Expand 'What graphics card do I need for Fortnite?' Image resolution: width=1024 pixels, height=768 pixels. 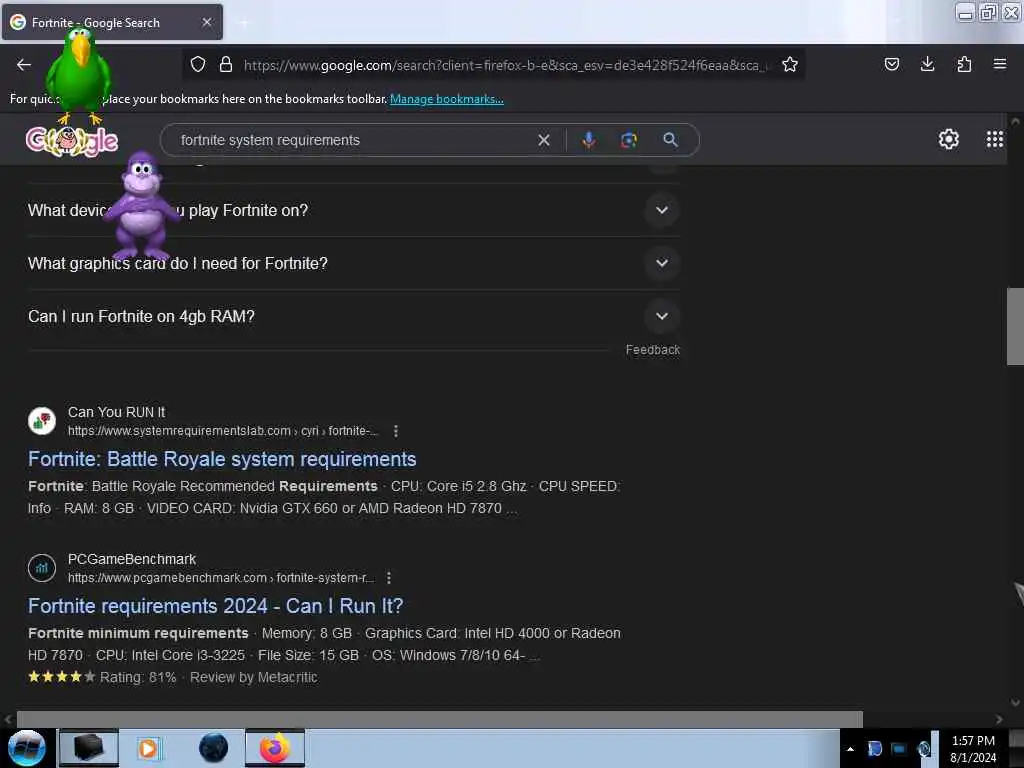353,263
